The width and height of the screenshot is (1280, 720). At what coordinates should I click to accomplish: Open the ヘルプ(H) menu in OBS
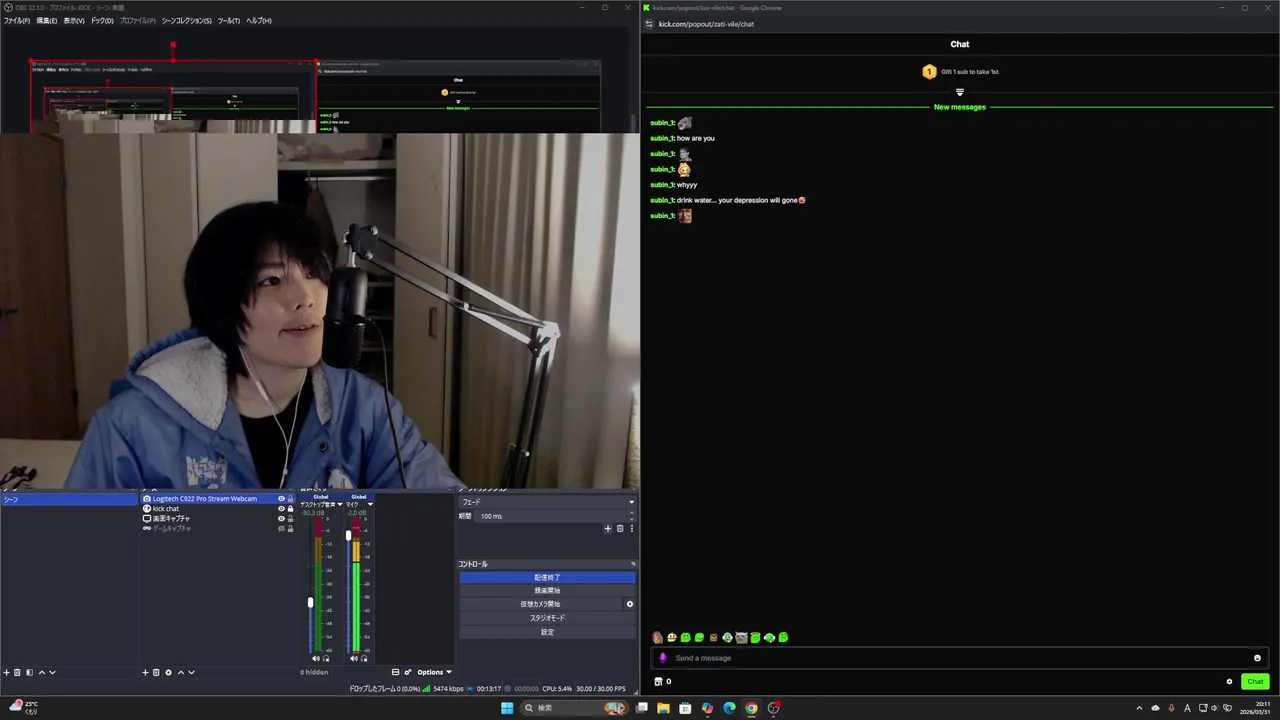[x=259, y=21]
